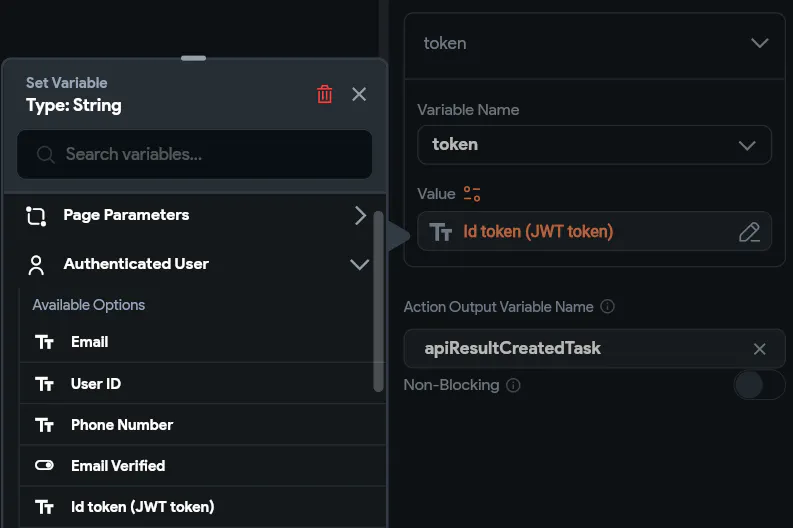Collapse the token header chevron
The height and width of the screenshot is (528, 793).
tap(759, 43)
